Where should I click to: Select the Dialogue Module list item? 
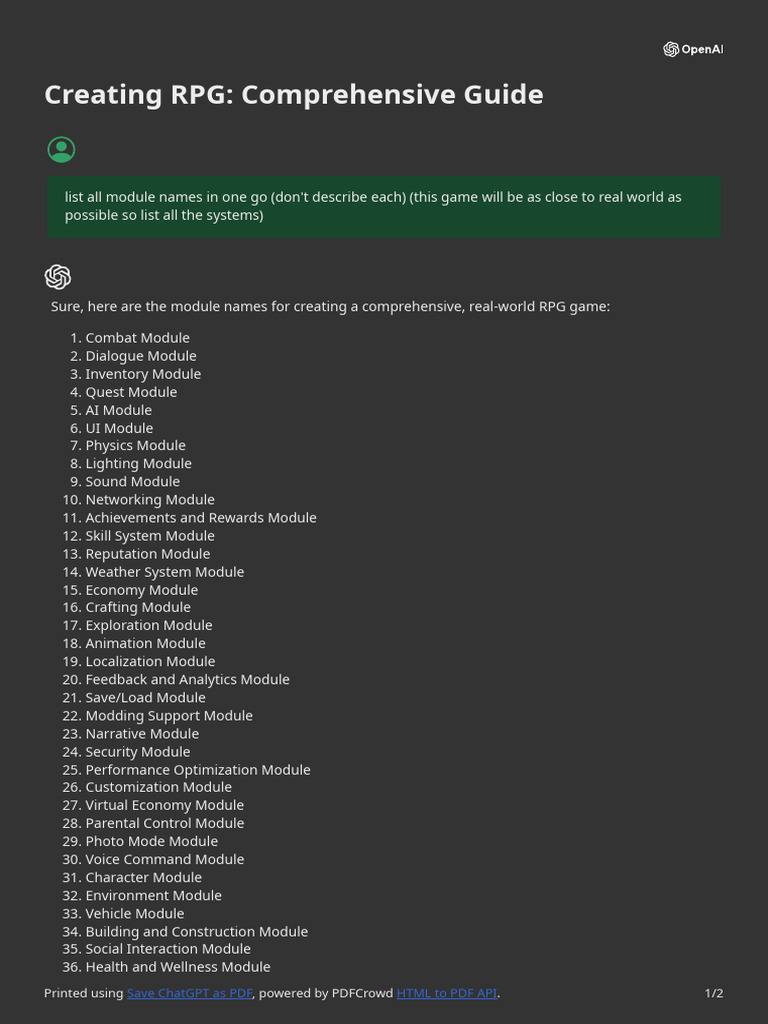tap(141, 356)
